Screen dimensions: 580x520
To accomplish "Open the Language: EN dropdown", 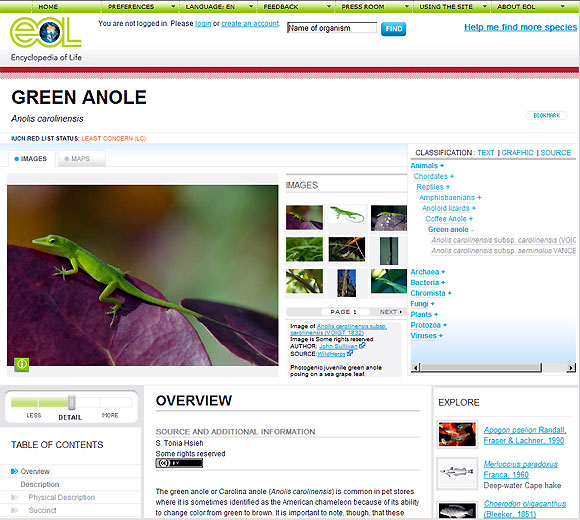I will point(219,7).
